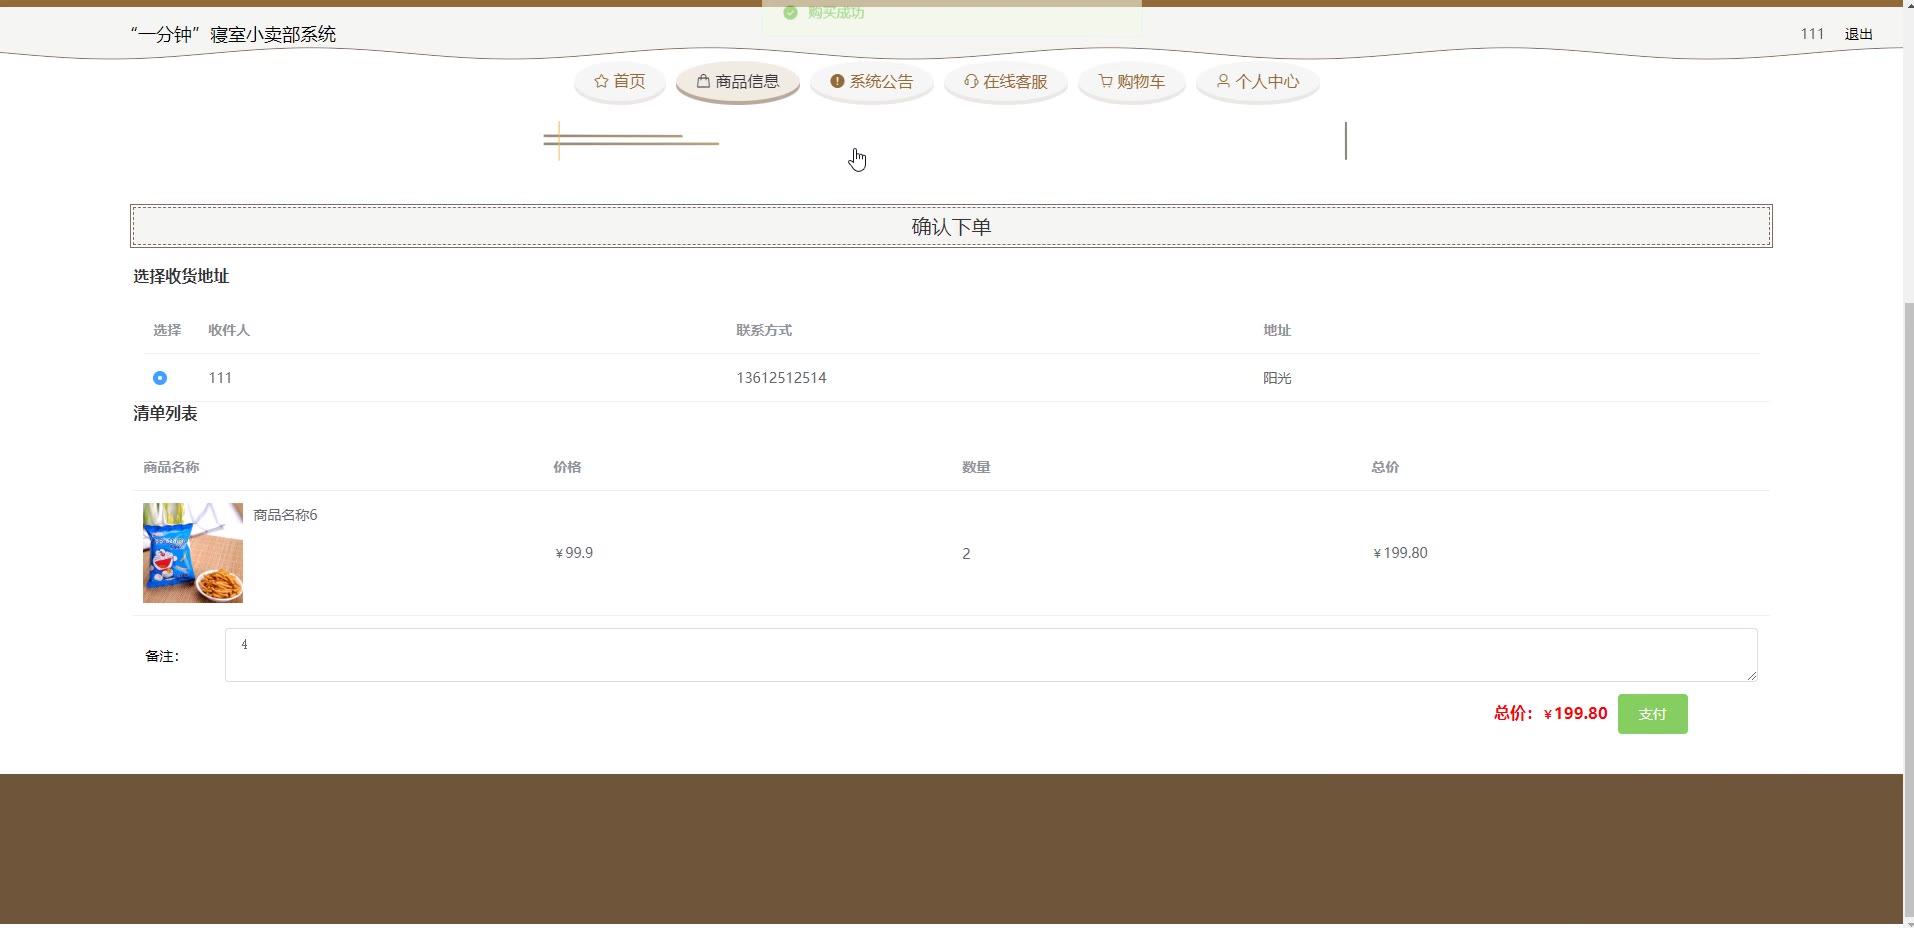The height and width of the screenshot is (928, 1914).
Task: Click the bag icon beside 商品信息
Action: (x=703, y=82)
